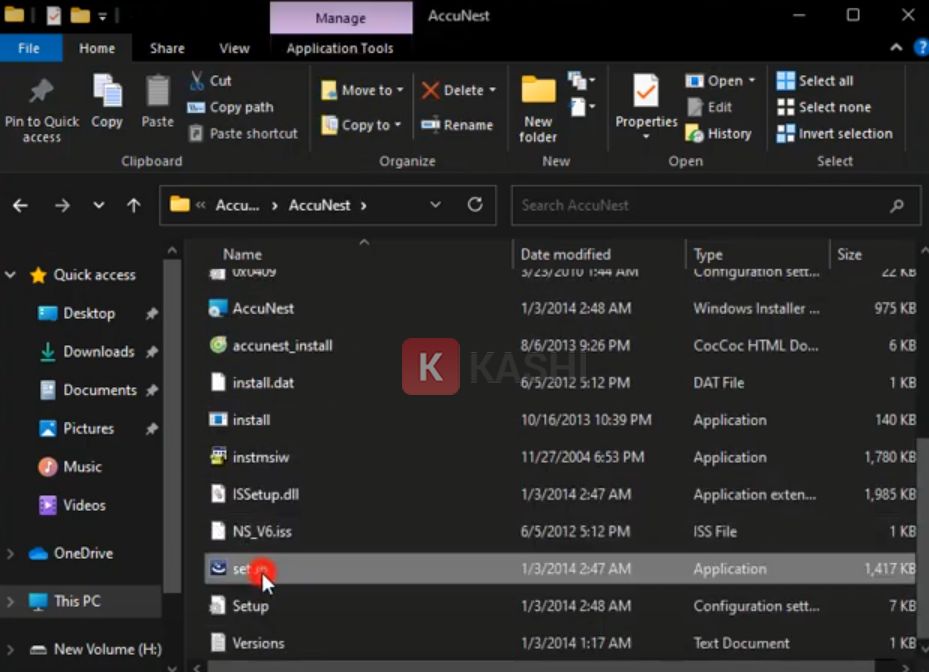
Task: Select the ISSetup.dll file in list
Action: click(265, 494)
